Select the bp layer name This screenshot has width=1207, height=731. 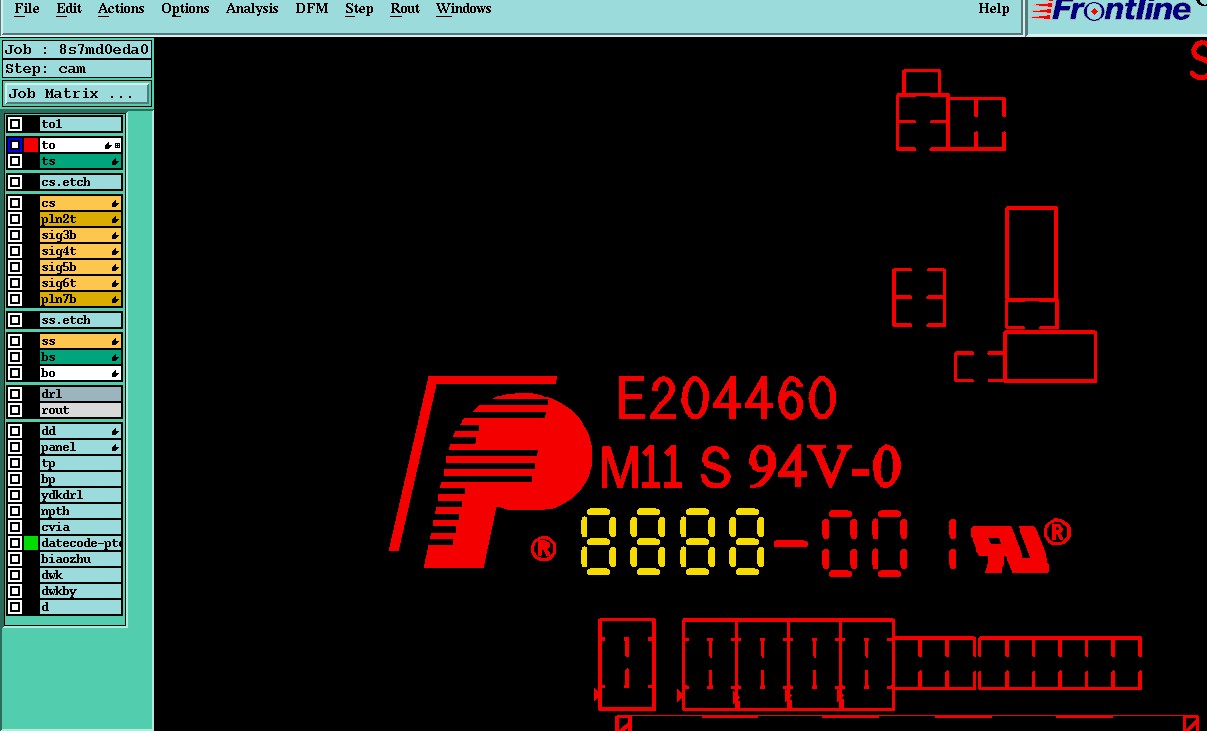click(x=80, y=479)
